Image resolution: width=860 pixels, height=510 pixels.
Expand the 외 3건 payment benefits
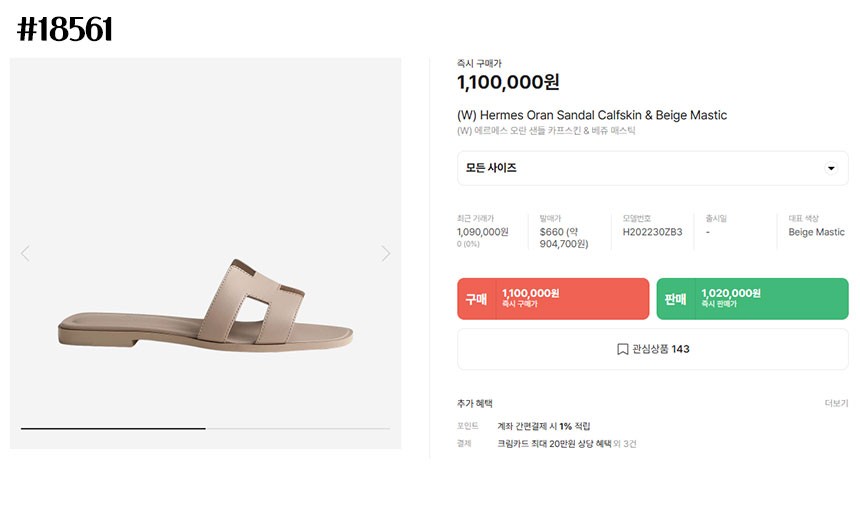coord(624,442)
